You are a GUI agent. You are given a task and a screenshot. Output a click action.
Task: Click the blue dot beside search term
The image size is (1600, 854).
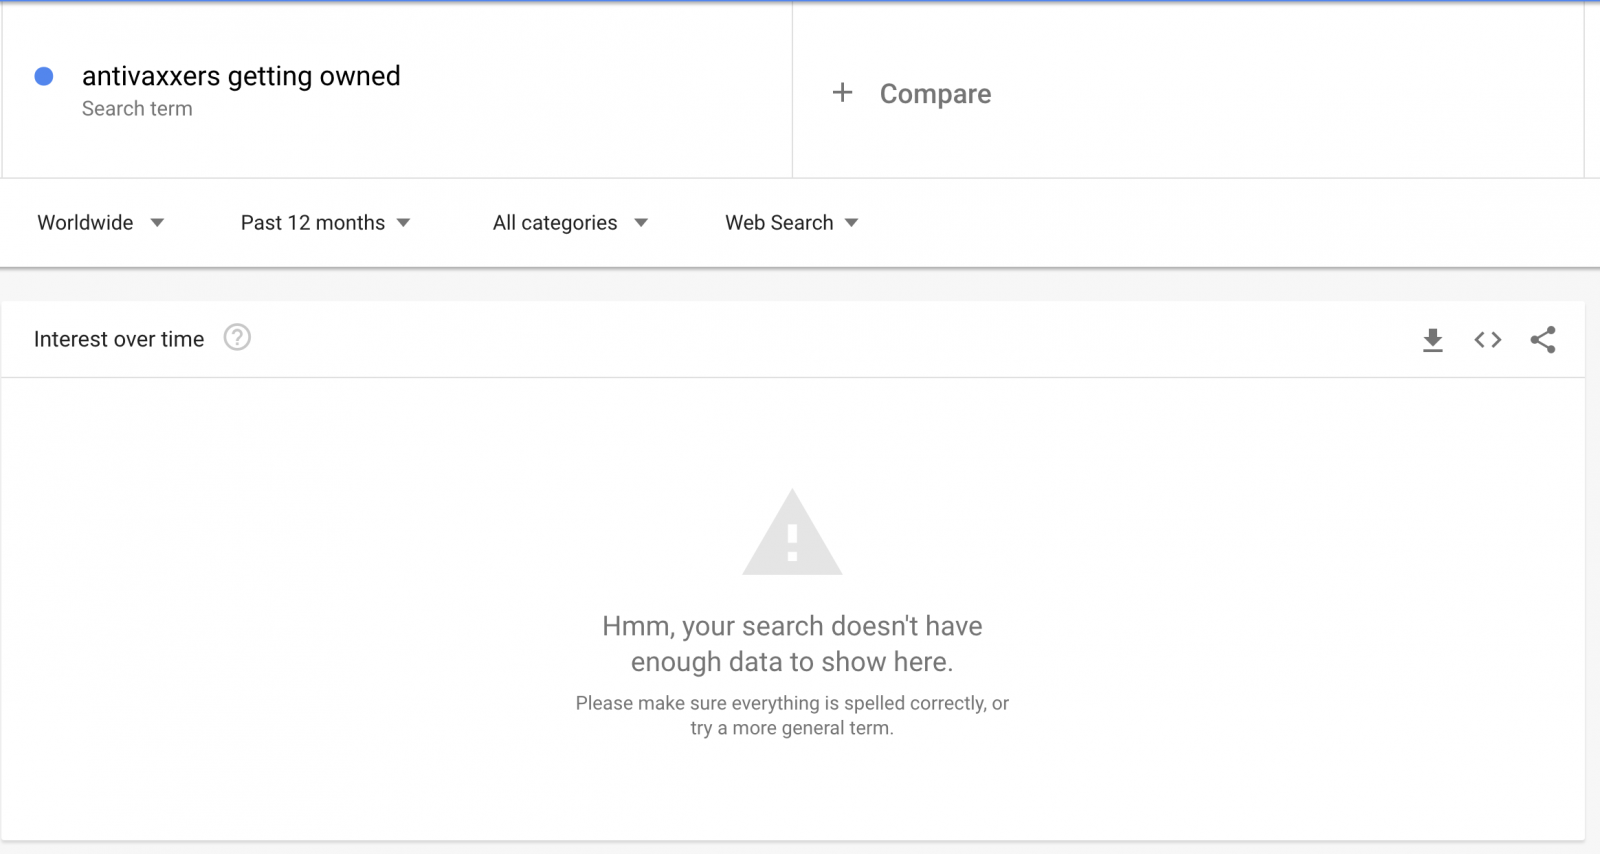coord(44,76)
